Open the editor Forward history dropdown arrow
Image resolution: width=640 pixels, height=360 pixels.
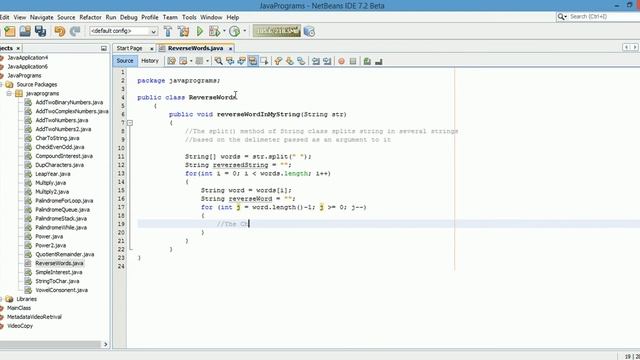(207, 61)
